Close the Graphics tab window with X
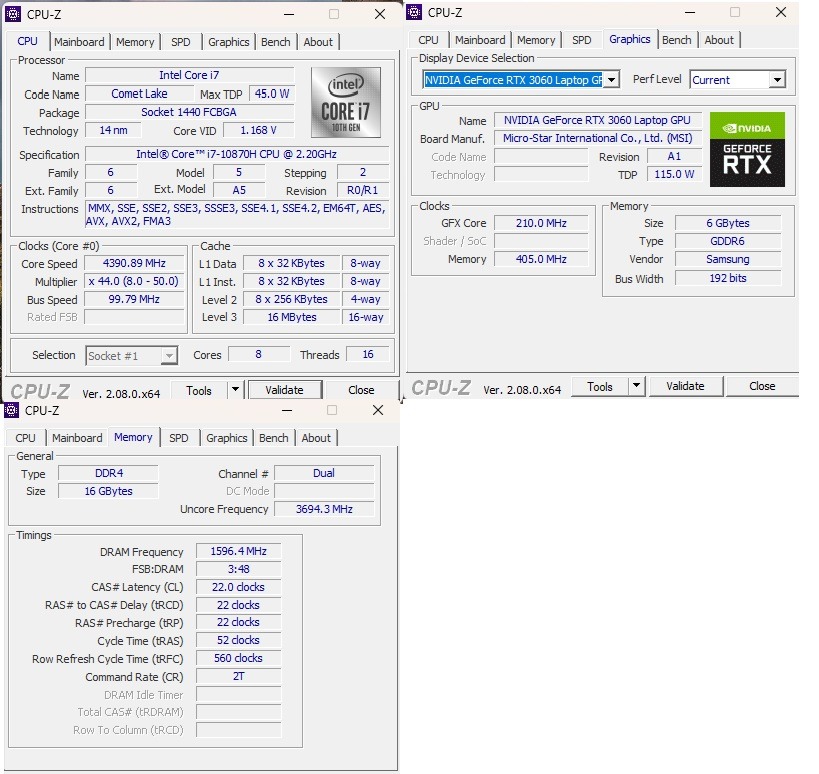Viewport: 819px width, 774px height. pyautogui.click(x=781, y=12)
